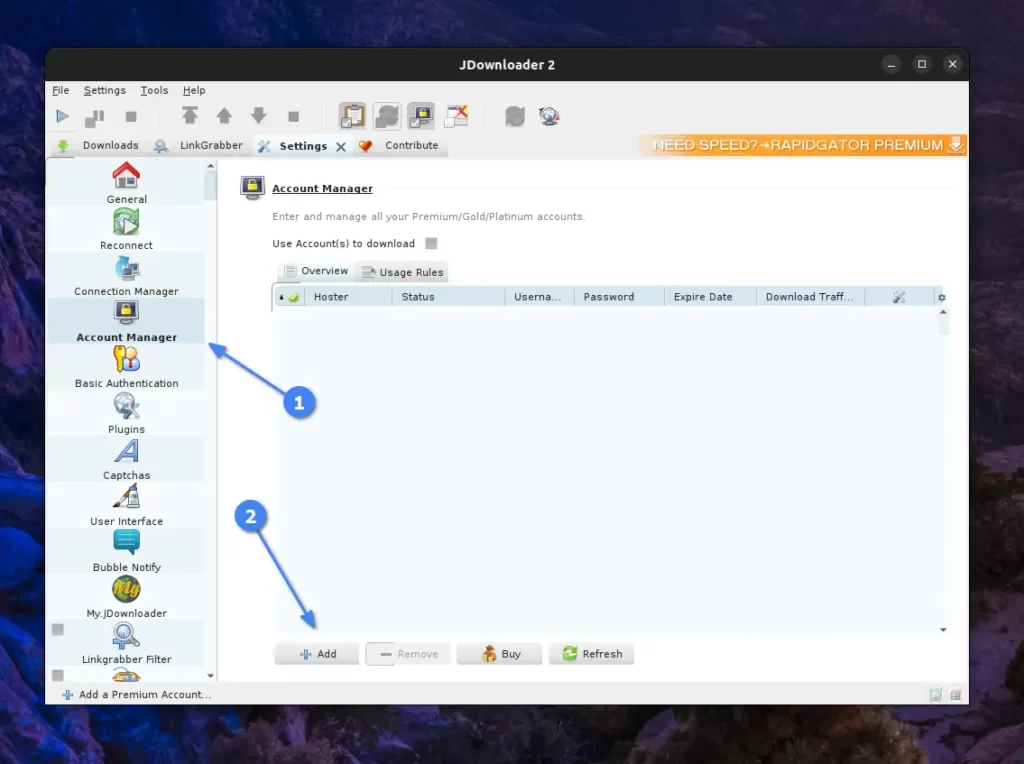Switch to the Overview tab
The image size is (1024, 764).
(317, 271)
